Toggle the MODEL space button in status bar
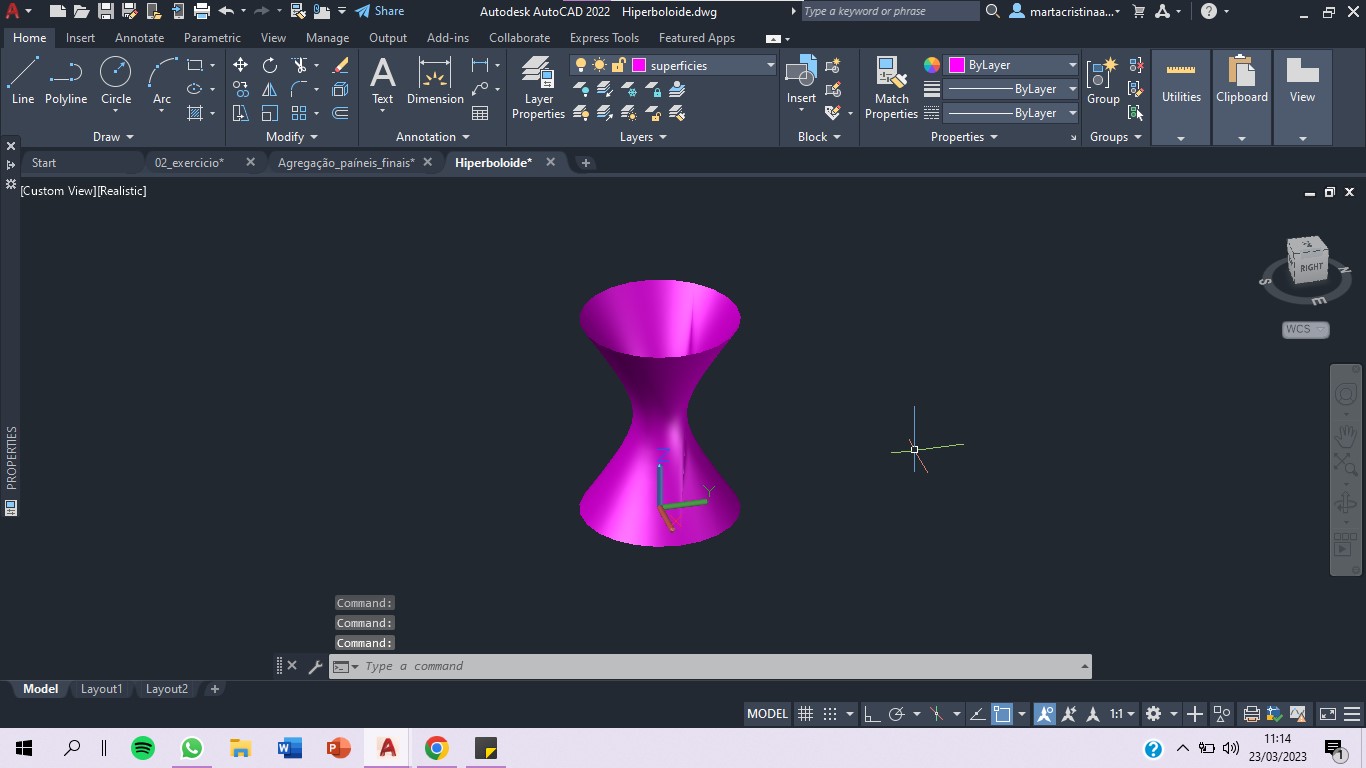 [x=768, y=714]
